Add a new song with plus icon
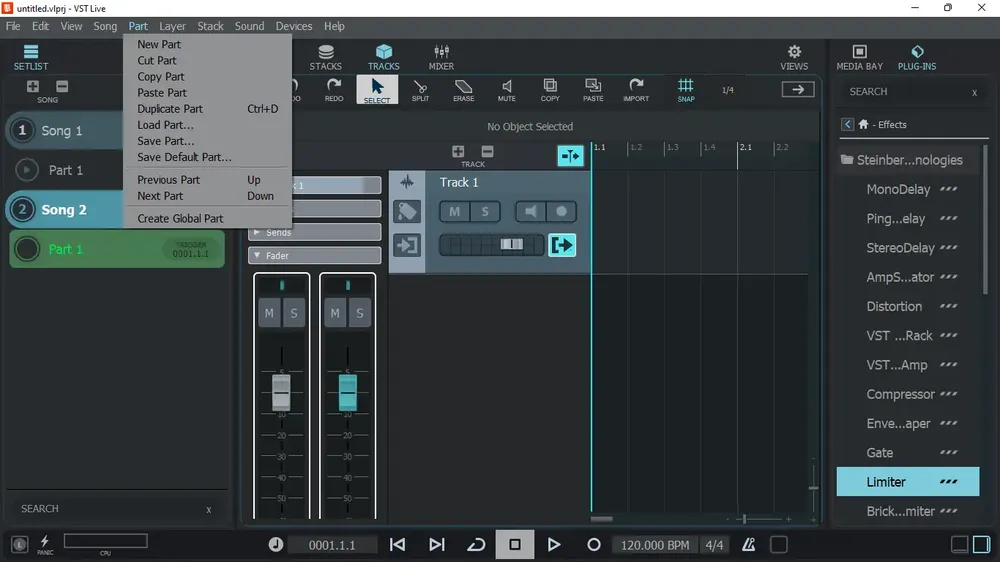Image resolution: width=1000 pixels, height=562 pixels. [x=33, y=86]
